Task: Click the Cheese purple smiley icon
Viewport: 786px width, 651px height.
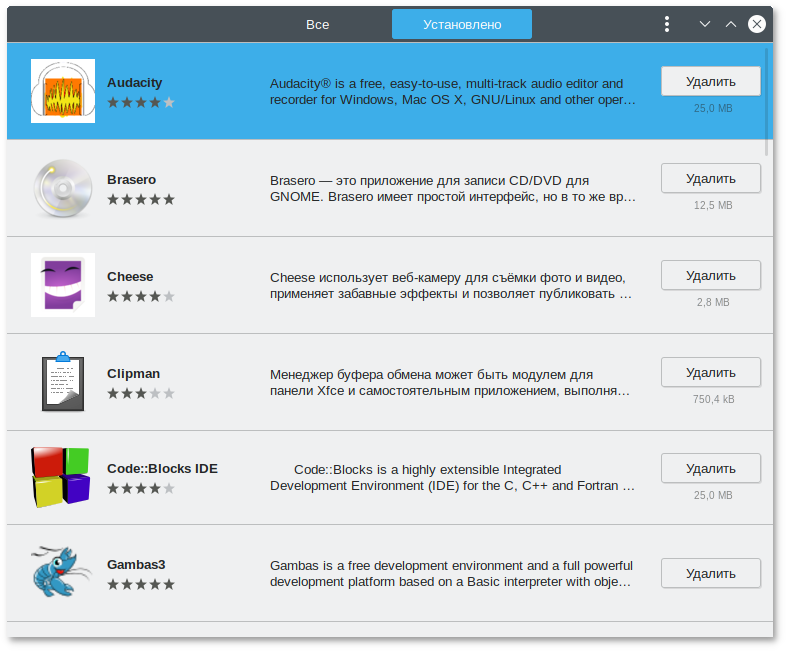Action: 63,285
